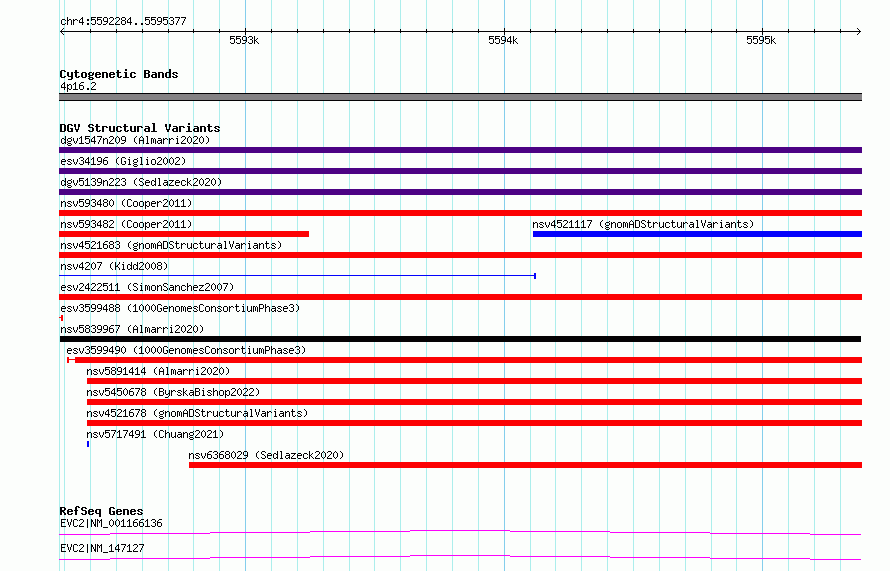
Task: Open the EVC2|NM_001166136 gene label
Action: click(111, 523)
